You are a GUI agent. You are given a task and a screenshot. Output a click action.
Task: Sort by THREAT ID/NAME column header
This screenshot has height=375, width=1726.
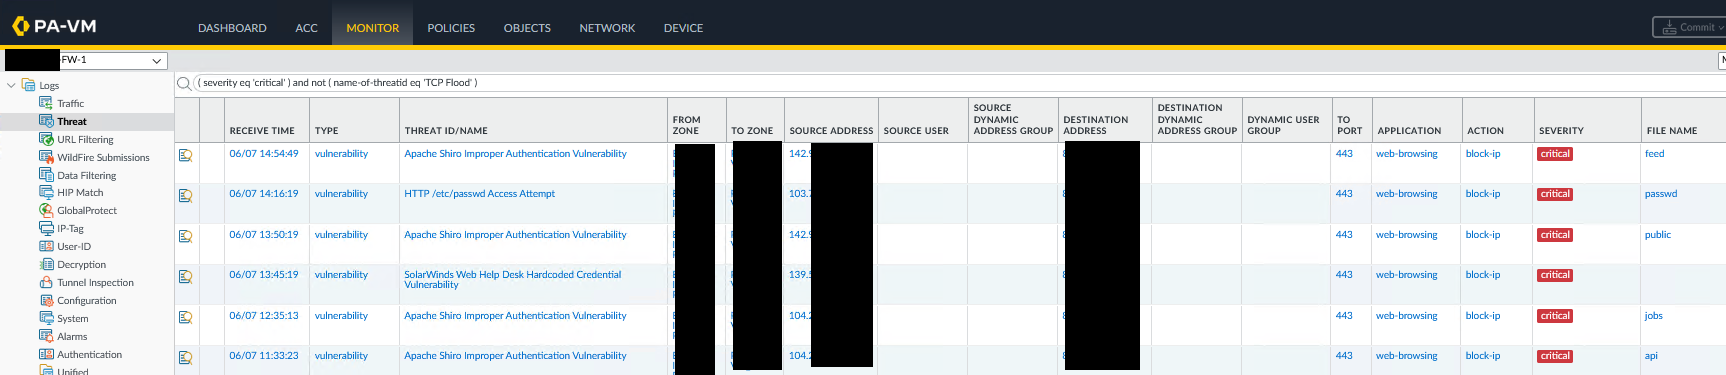[446, 131]
